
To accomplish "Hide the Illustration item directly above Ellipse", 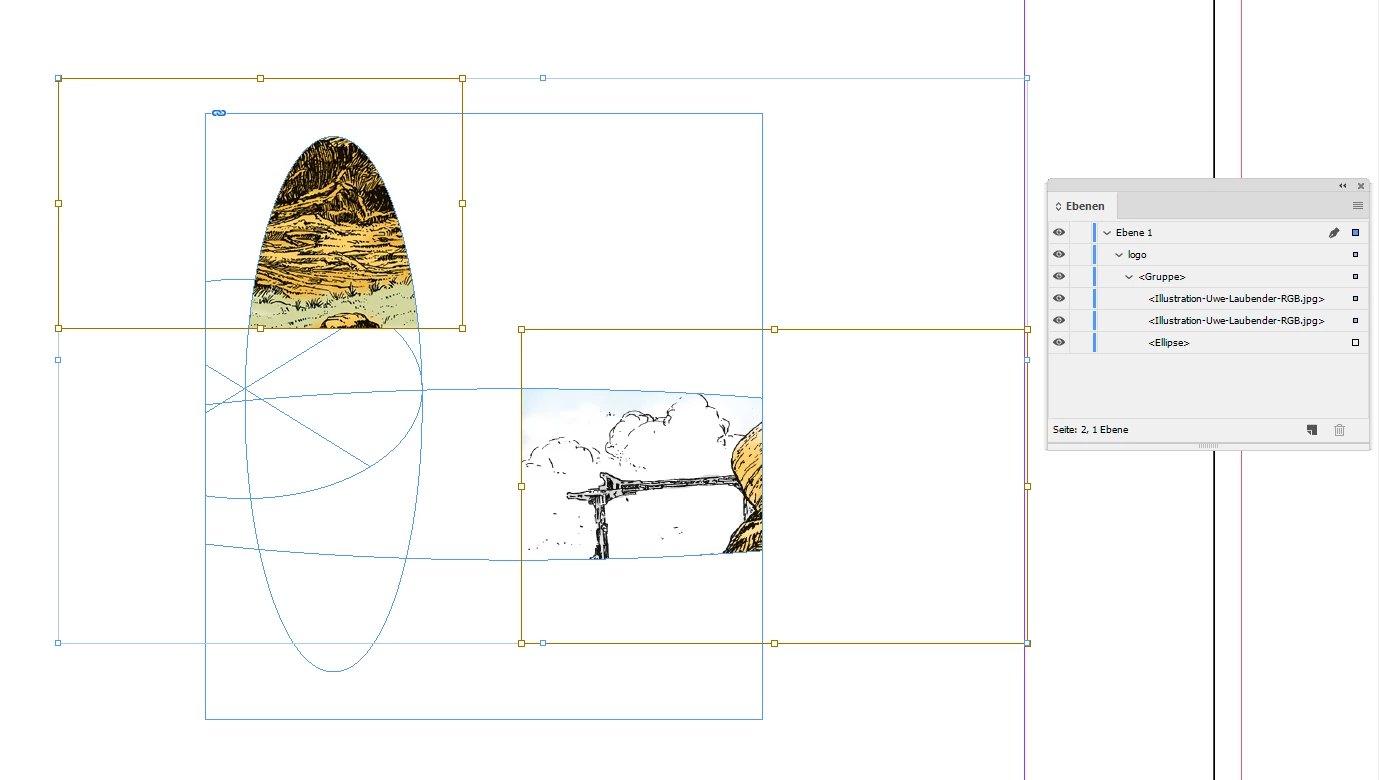I will pyautogui.click(x=1059, y=321).
